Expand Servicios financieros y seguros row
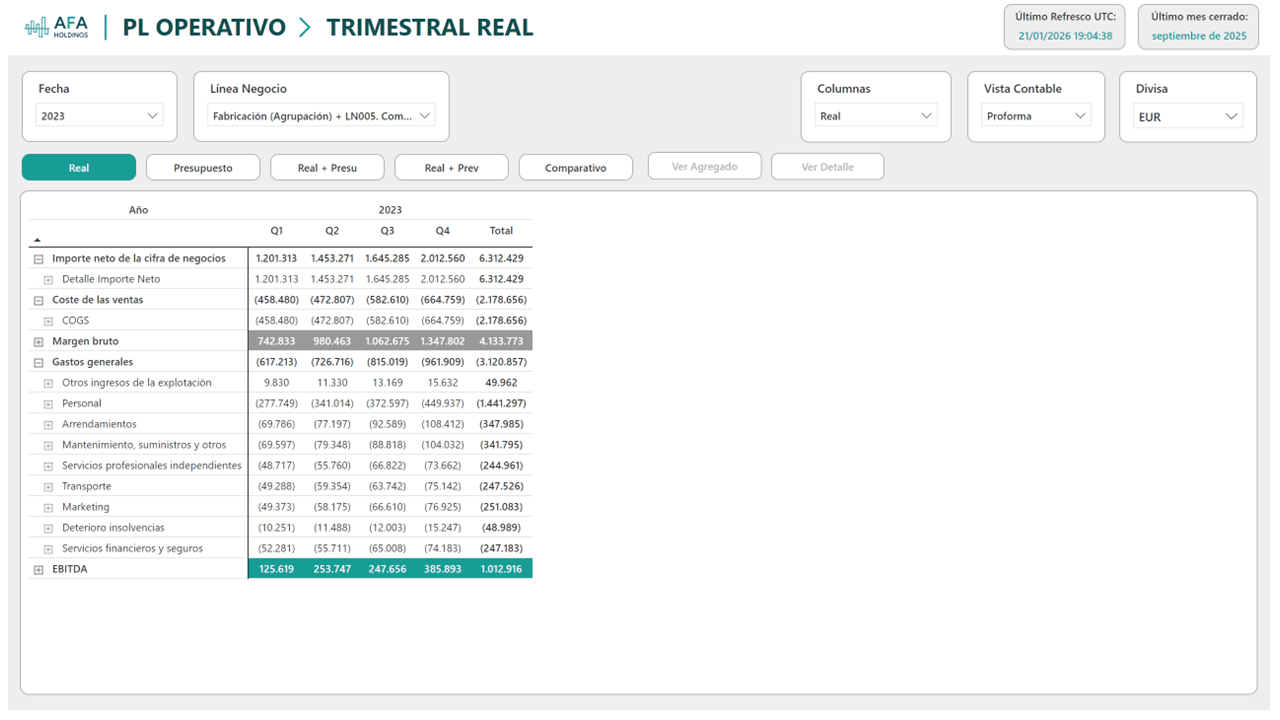The image size is (1280, 720). coord(48,549)
